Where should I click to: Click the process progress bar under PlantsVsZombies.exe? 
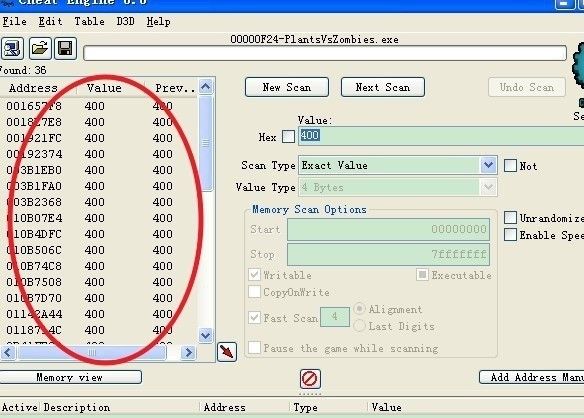click(325, 53)
